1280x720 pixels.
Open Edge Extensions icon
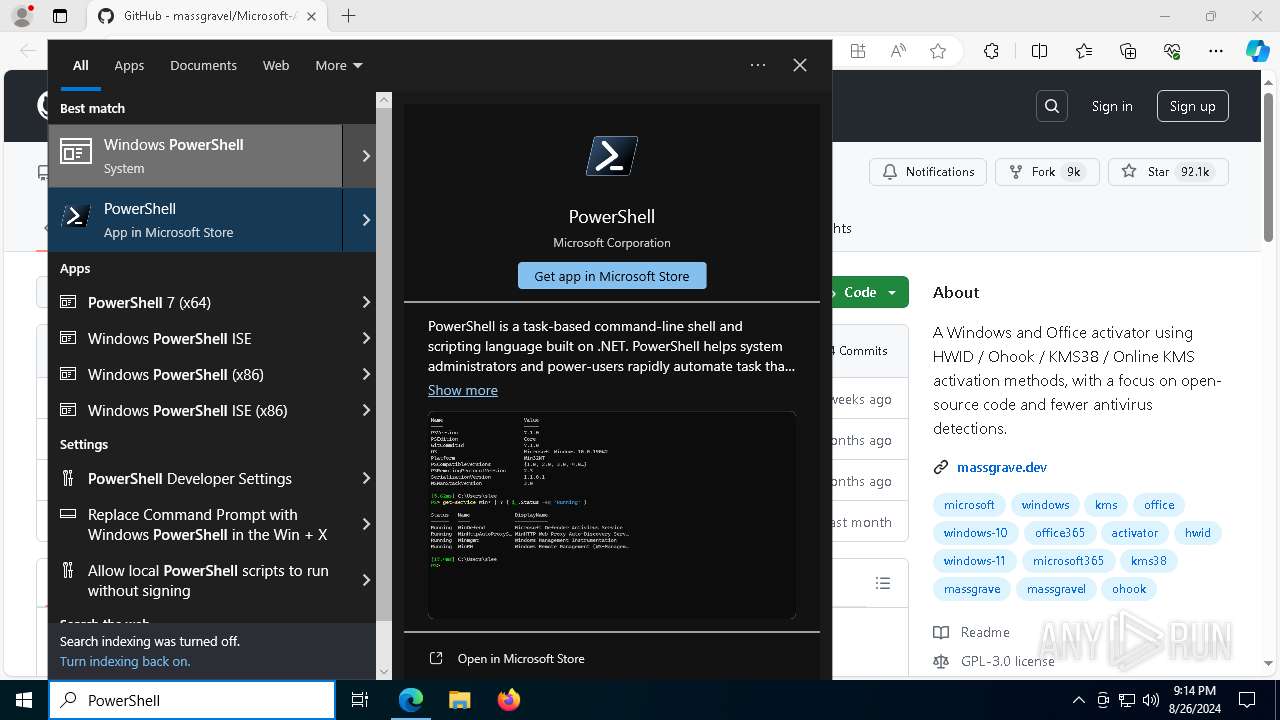click(991, 51)
